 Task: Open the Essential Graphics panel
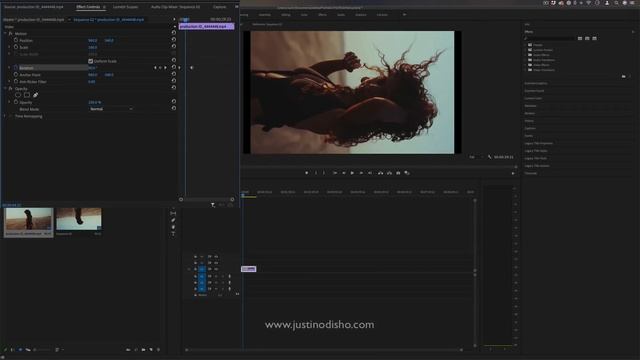tap(536, 83)
